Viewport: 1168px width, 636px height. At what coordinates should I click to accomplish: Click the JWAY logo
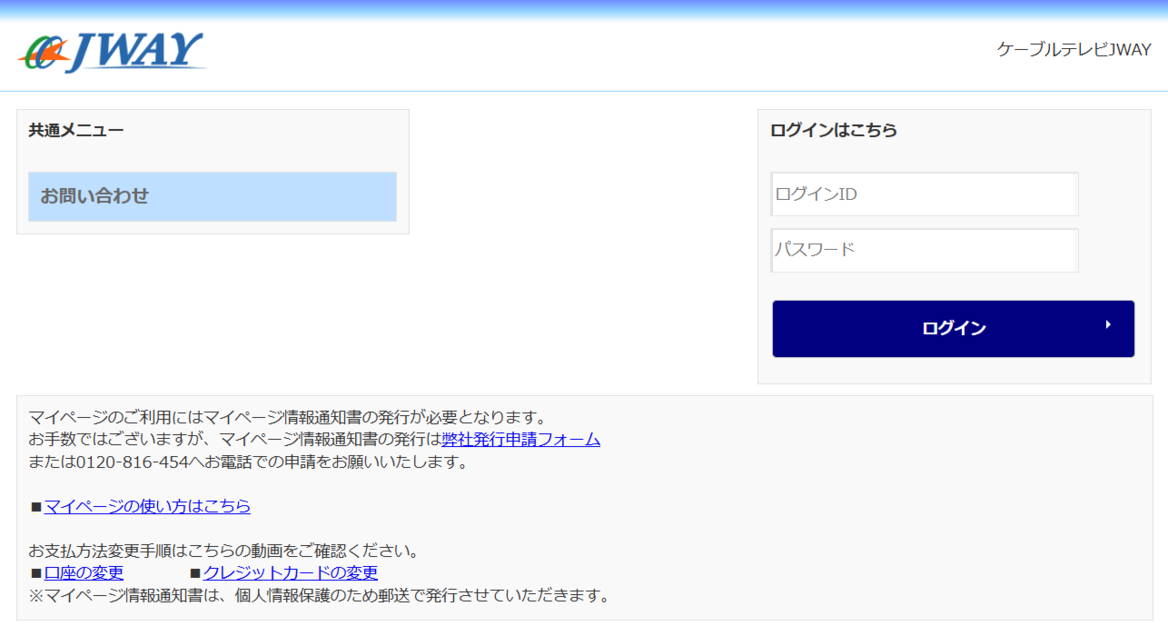point(112,51)
